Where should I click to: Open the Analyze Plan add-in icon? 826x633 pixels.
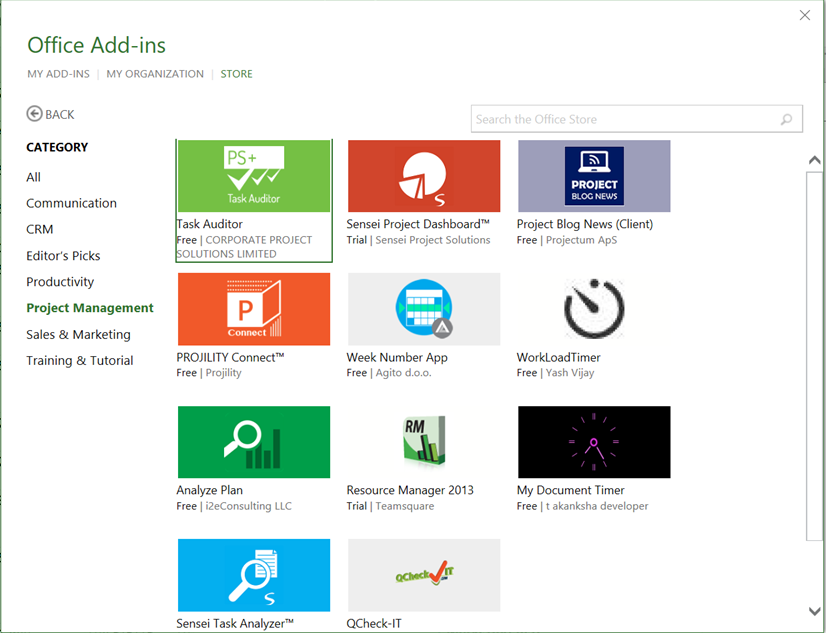[254, 442]
